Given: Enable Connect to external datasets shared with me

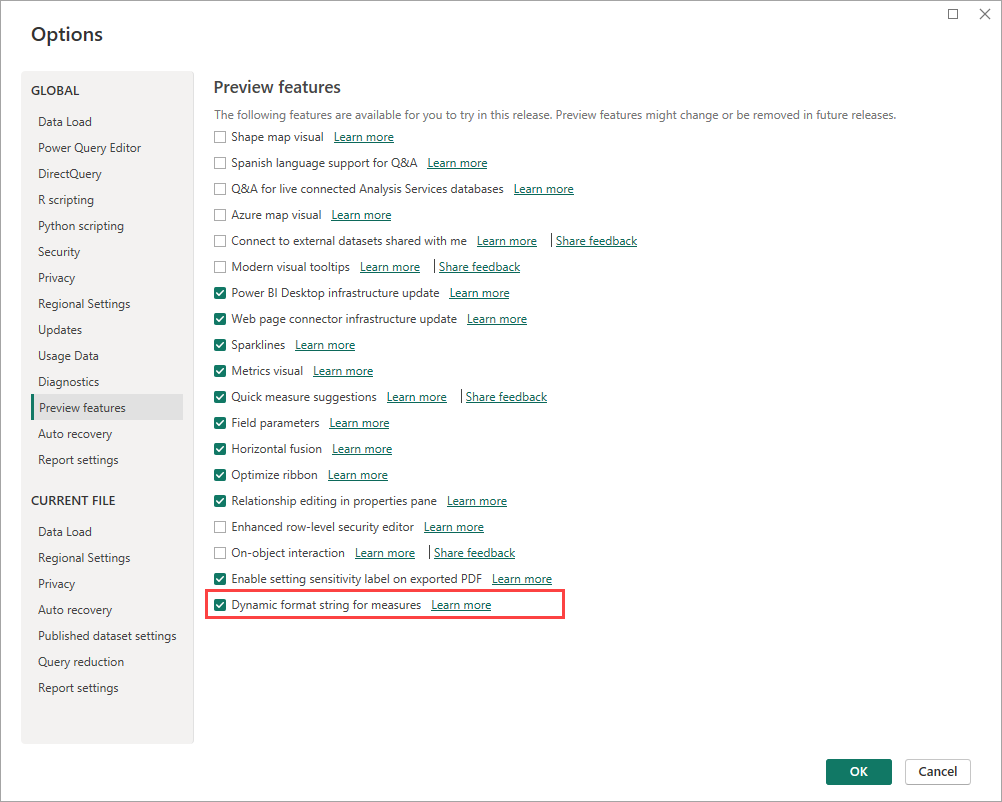Looking at the screenshot, I should click(220, 241).
